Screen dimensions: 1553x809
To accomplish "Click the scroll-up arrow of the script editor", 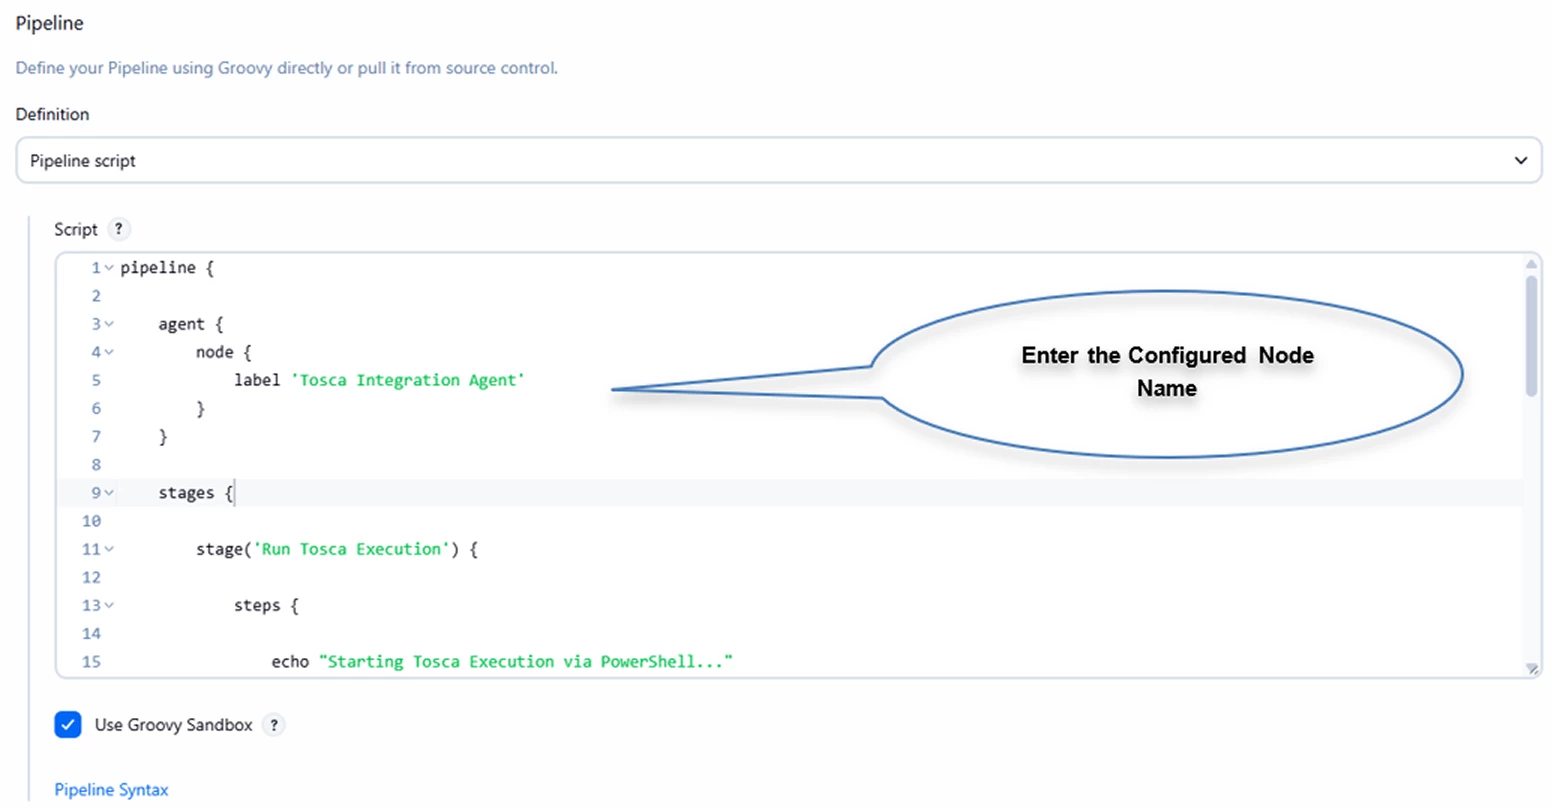I will pos(1531,264).
